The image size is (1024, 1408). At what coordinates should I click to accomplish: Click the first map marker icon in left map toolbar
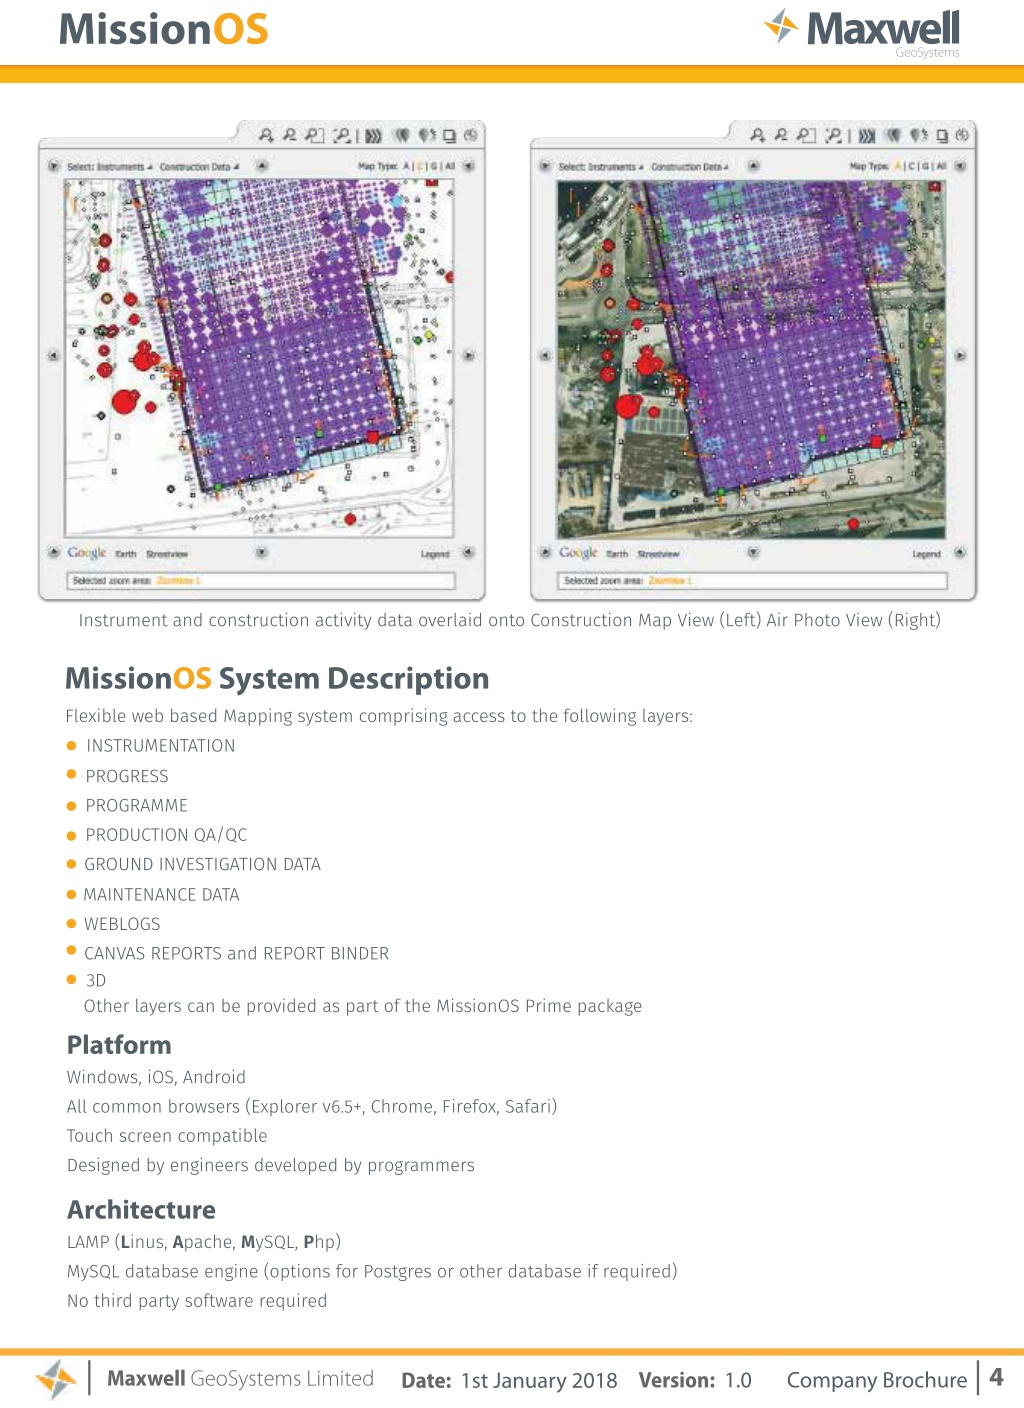click(x=402, y=135)
